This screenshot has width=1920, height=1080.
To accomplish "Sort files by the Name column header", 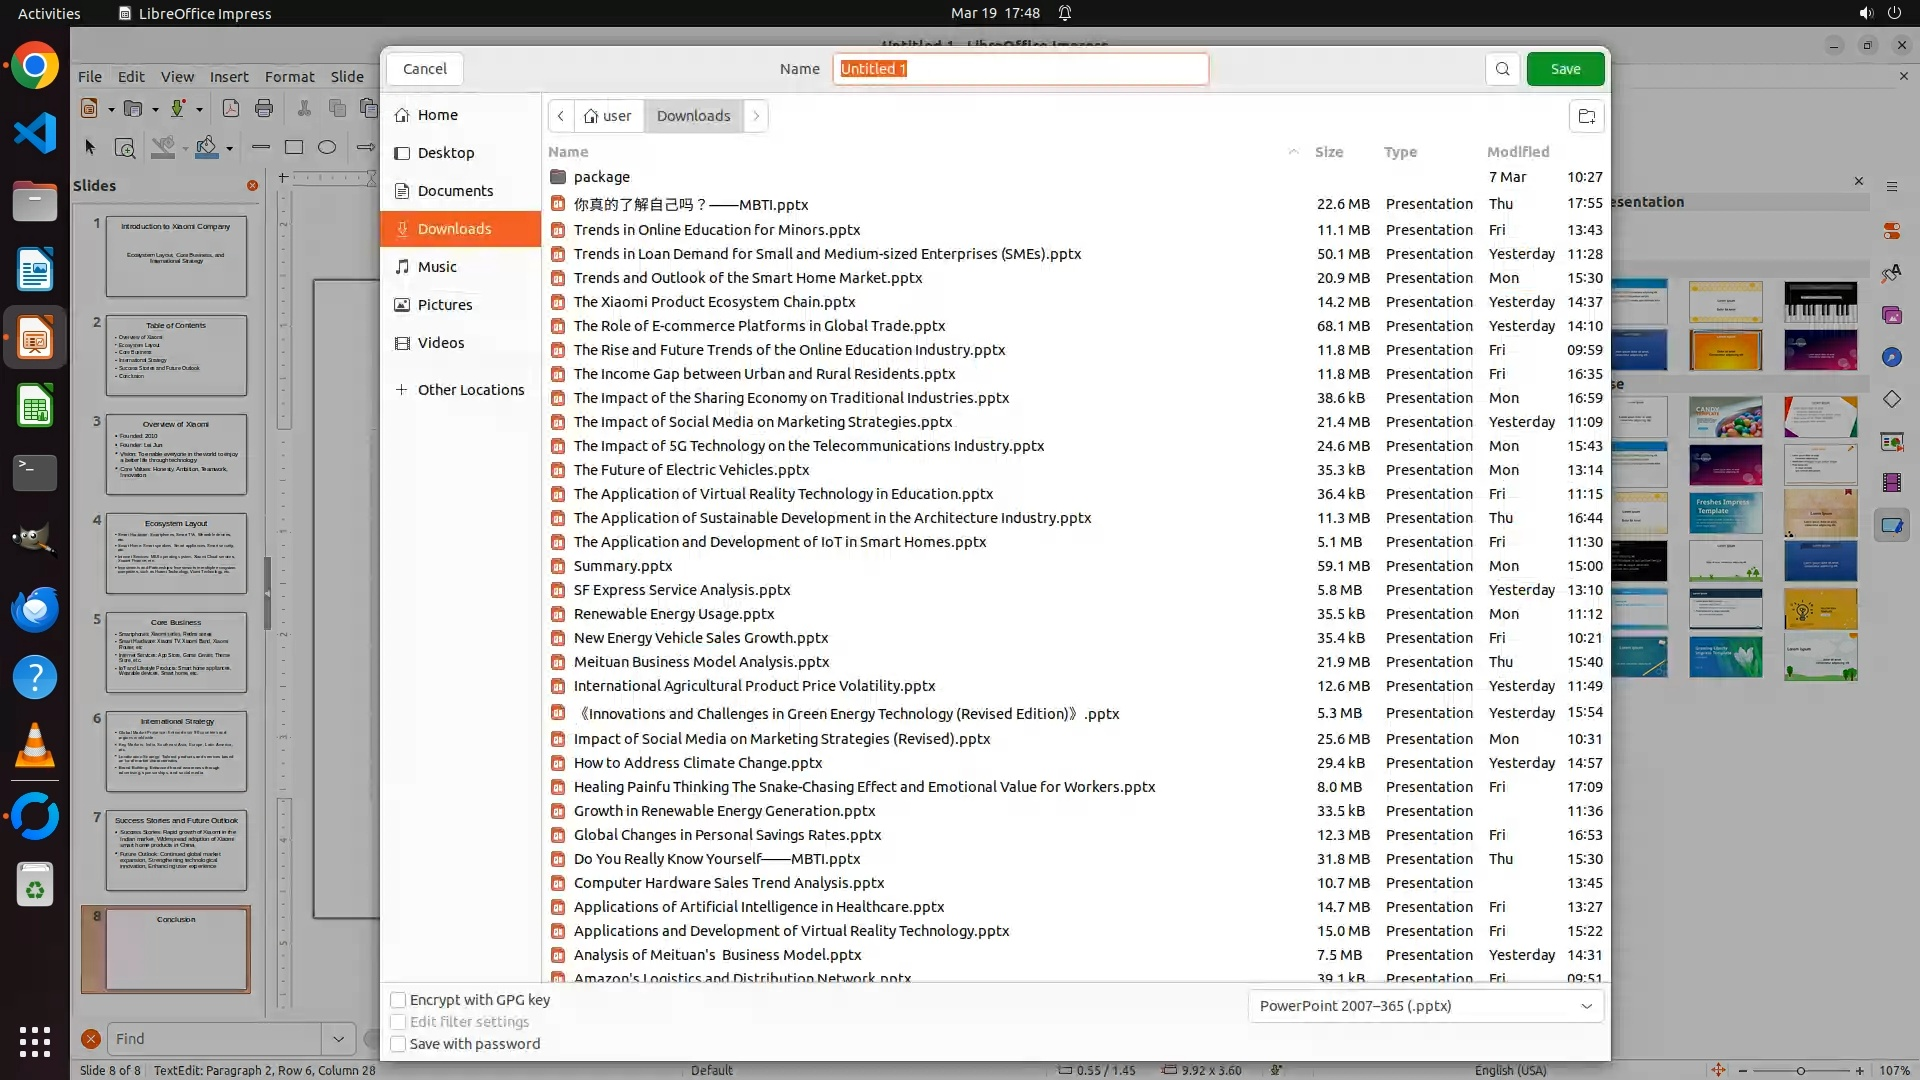I will [x=568, y=152].
